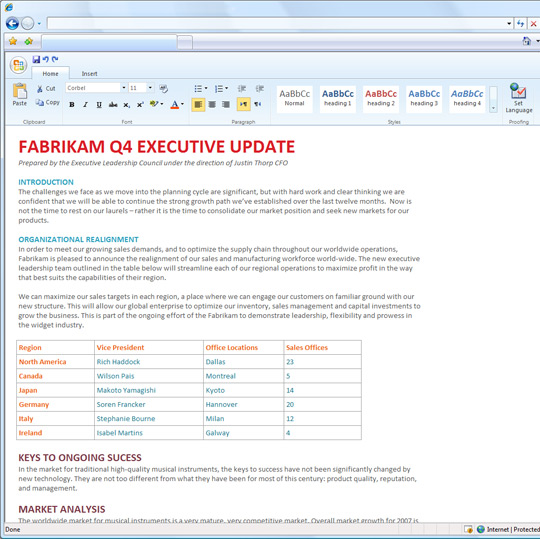Viewport: 540px width, 539px height.
Task: Apply the Normal style
Action: pyautogui.click(x=294, y=99)
